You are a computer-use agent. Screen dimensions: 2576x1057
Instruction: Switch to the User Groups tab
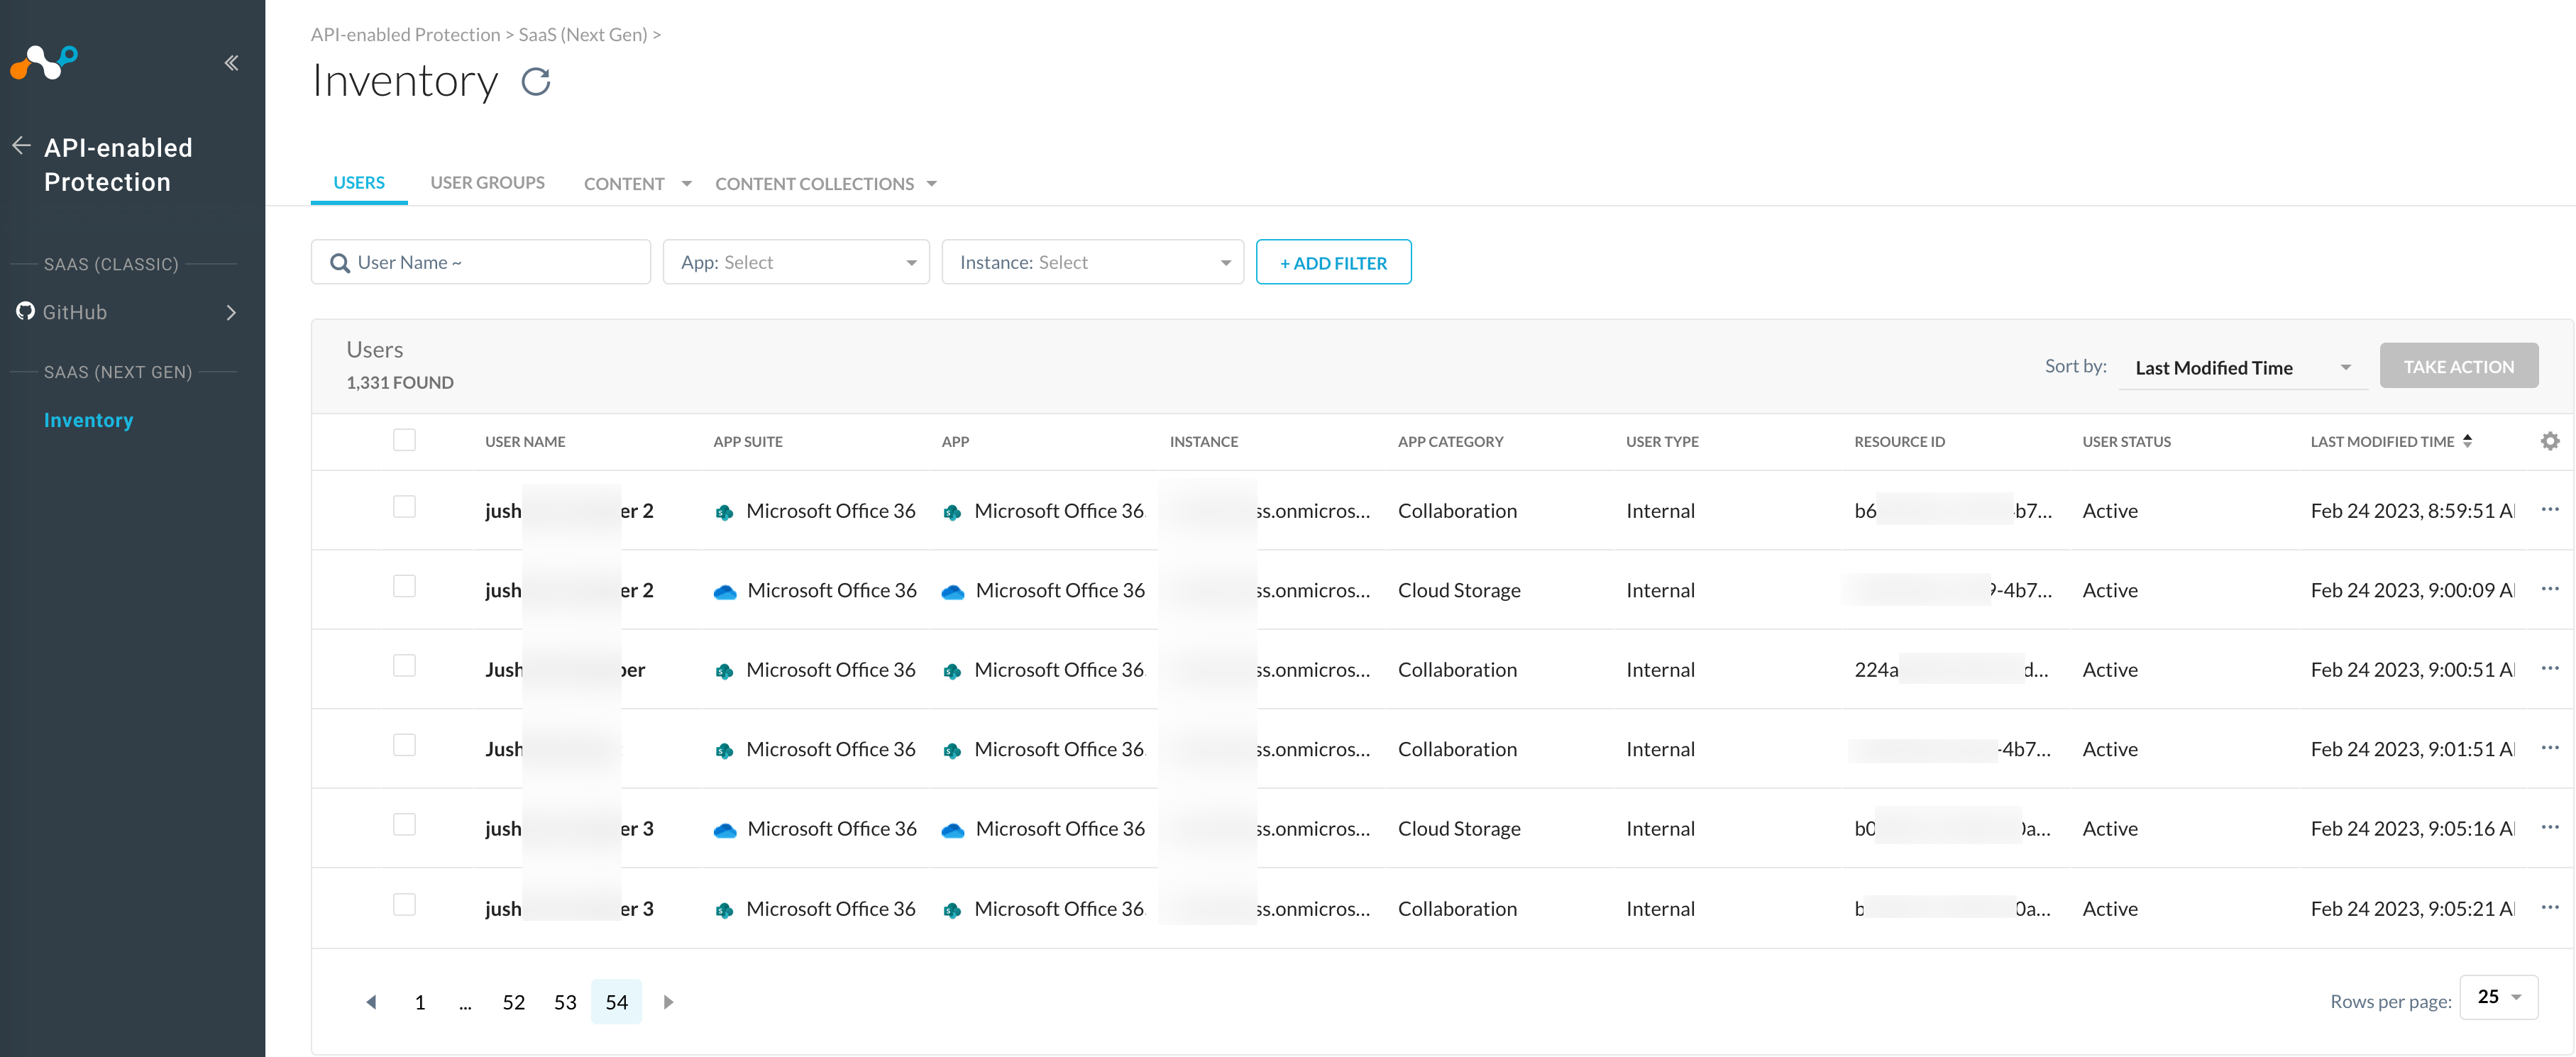coord(486,181)
